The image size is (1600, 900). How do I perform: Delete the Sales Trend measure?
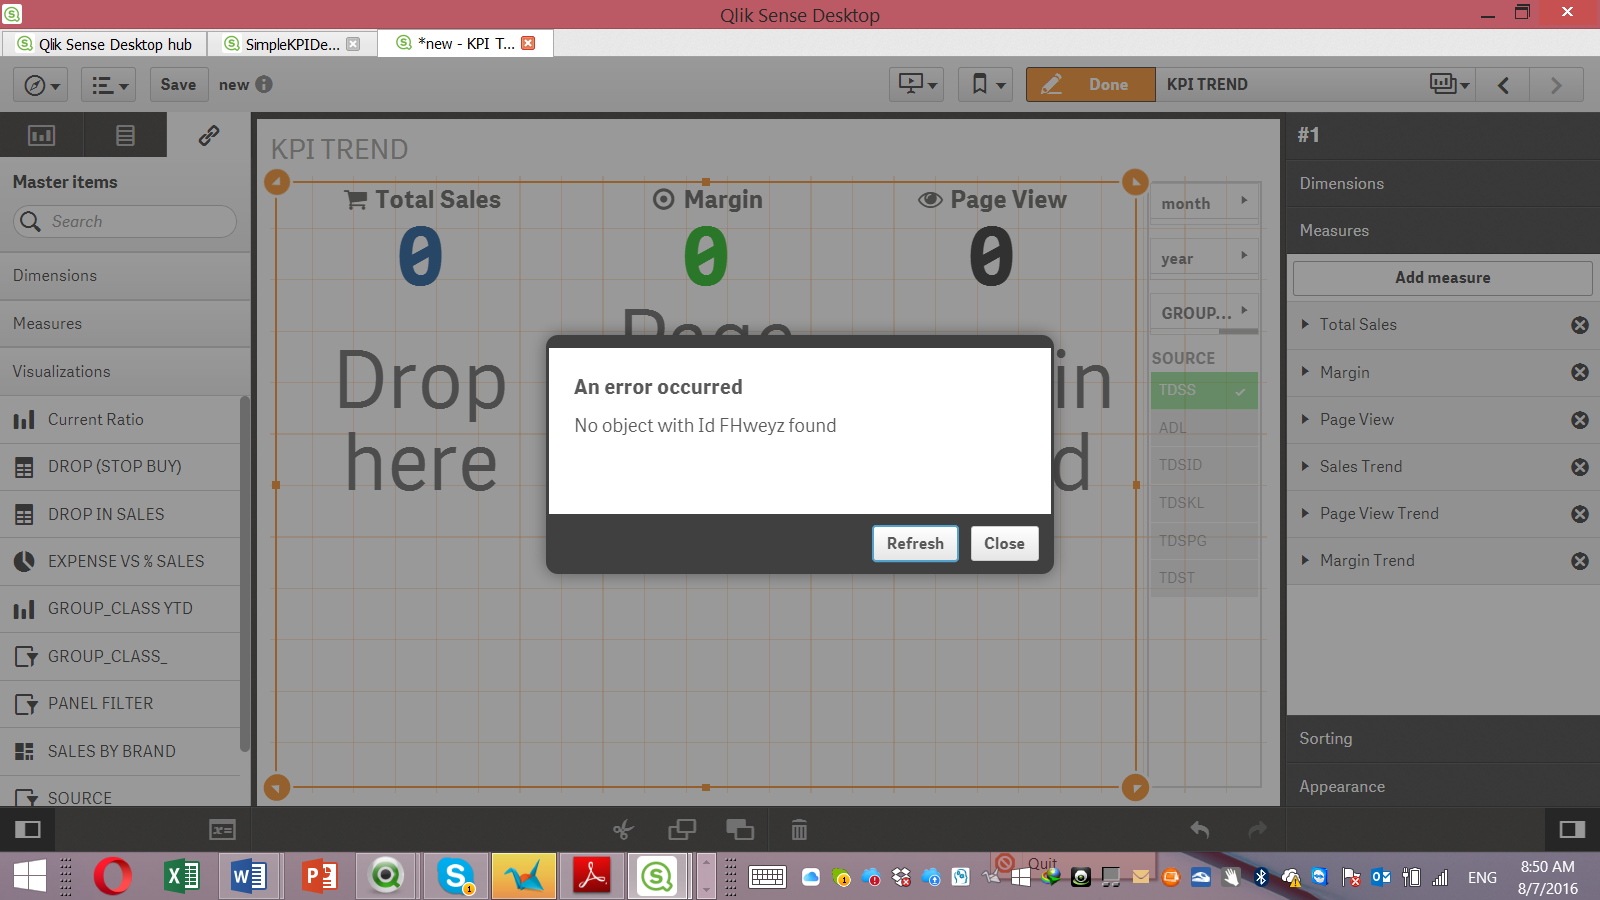(x=1580, y=467)
